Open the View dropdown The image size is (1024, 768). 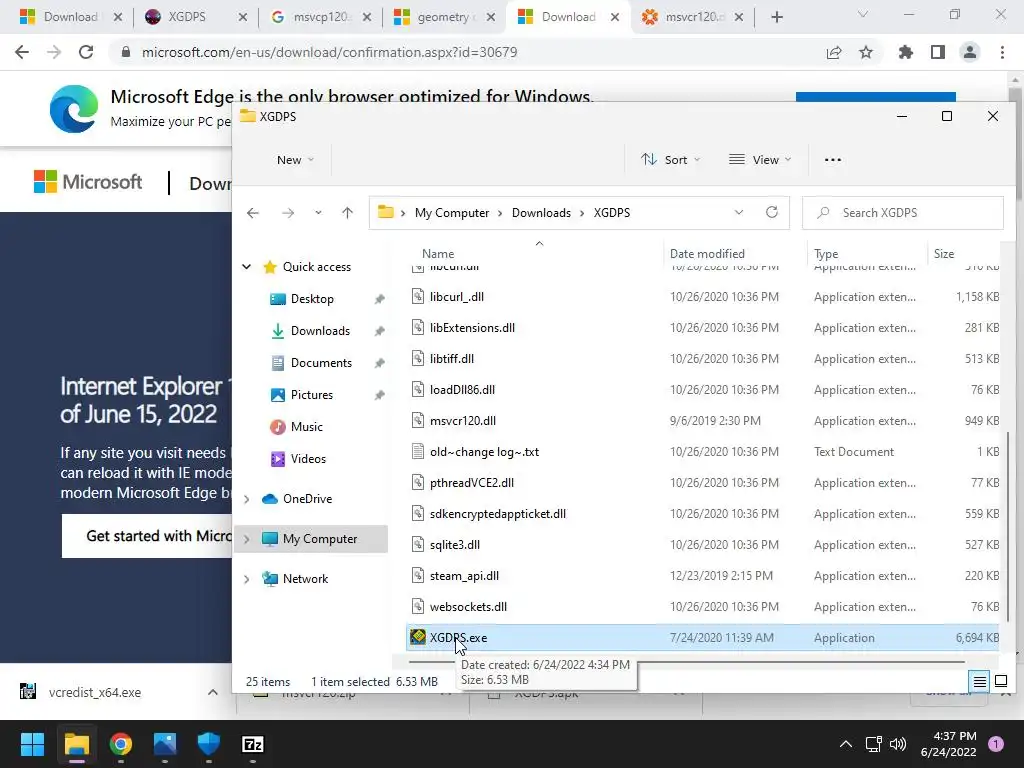click(760, 160)
